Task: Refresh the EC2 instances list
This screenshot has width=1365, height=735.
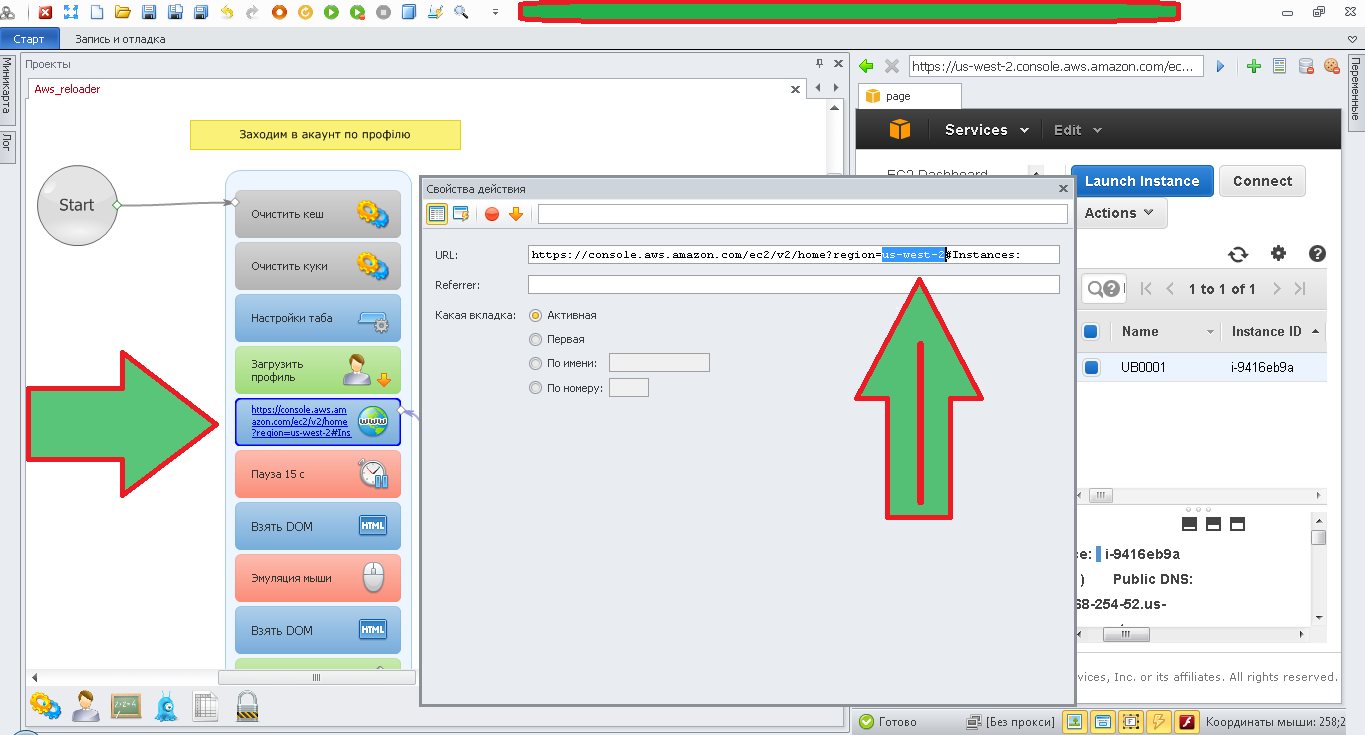Action: (1238, 254)
